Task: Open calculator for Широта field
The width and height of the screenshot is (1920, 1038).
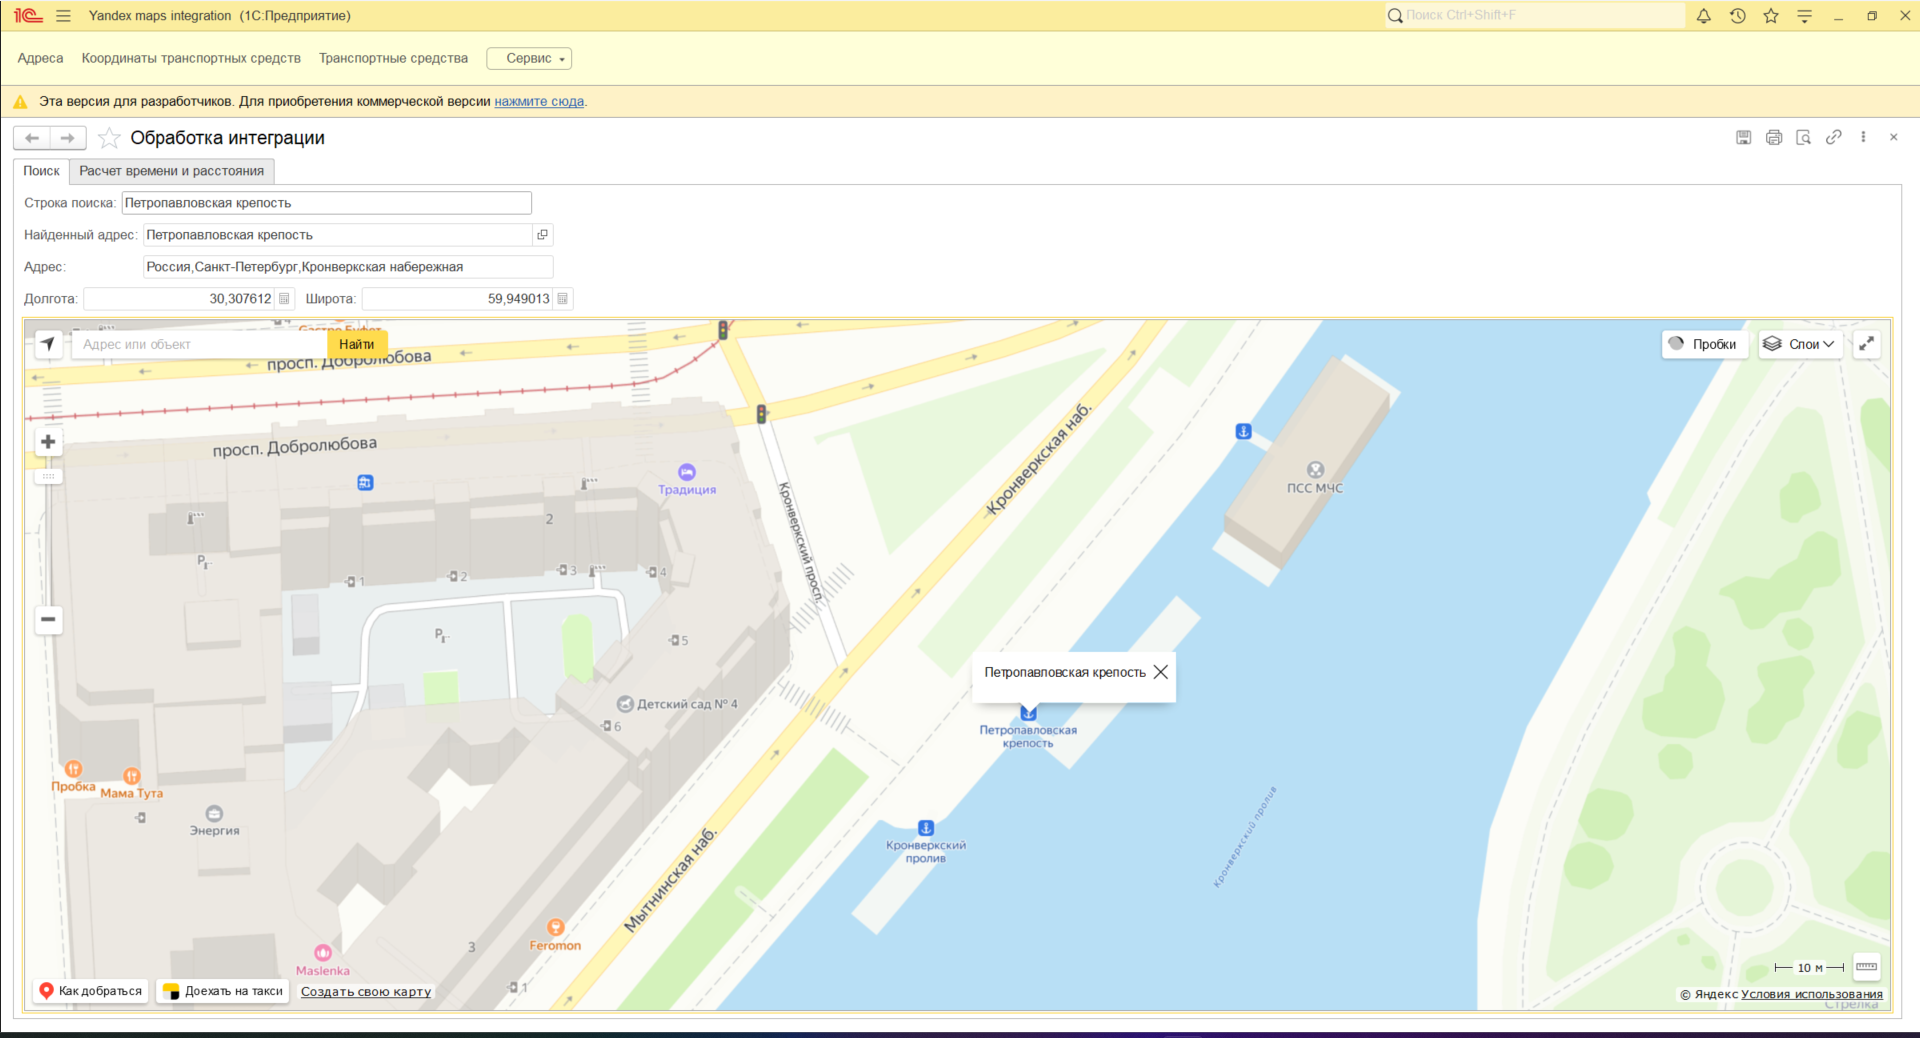Action: tap(563, 299)
